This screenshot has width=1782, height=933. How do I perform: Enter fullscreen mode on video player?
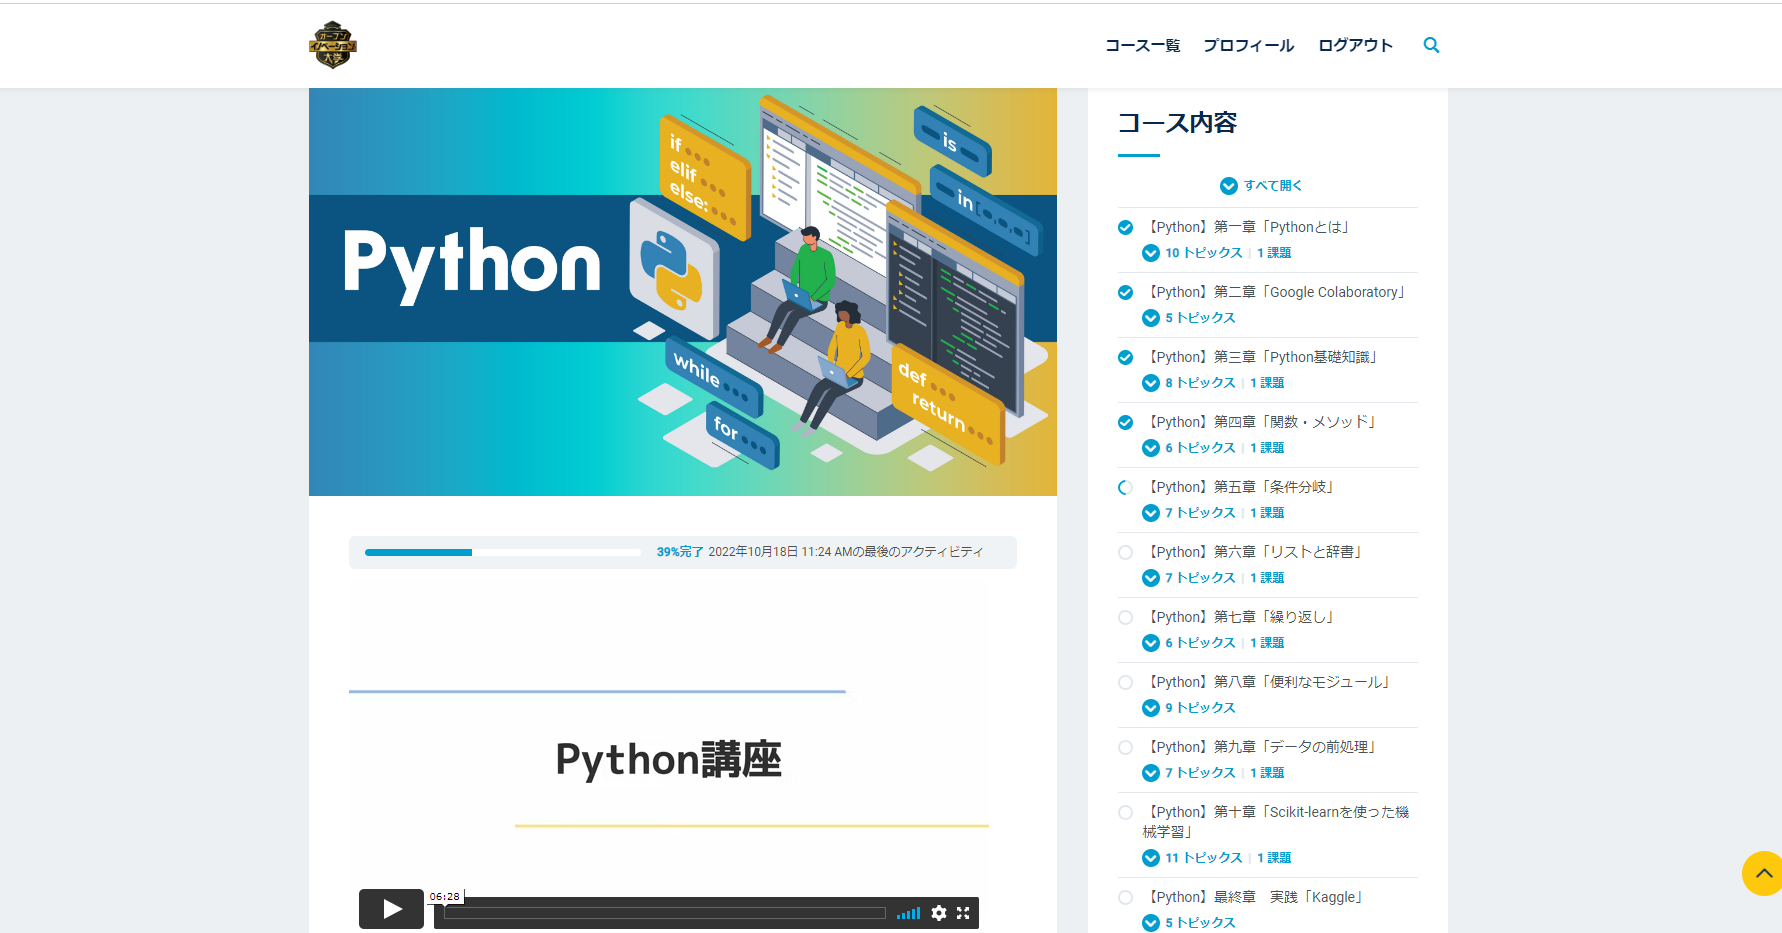pos(963,913)
